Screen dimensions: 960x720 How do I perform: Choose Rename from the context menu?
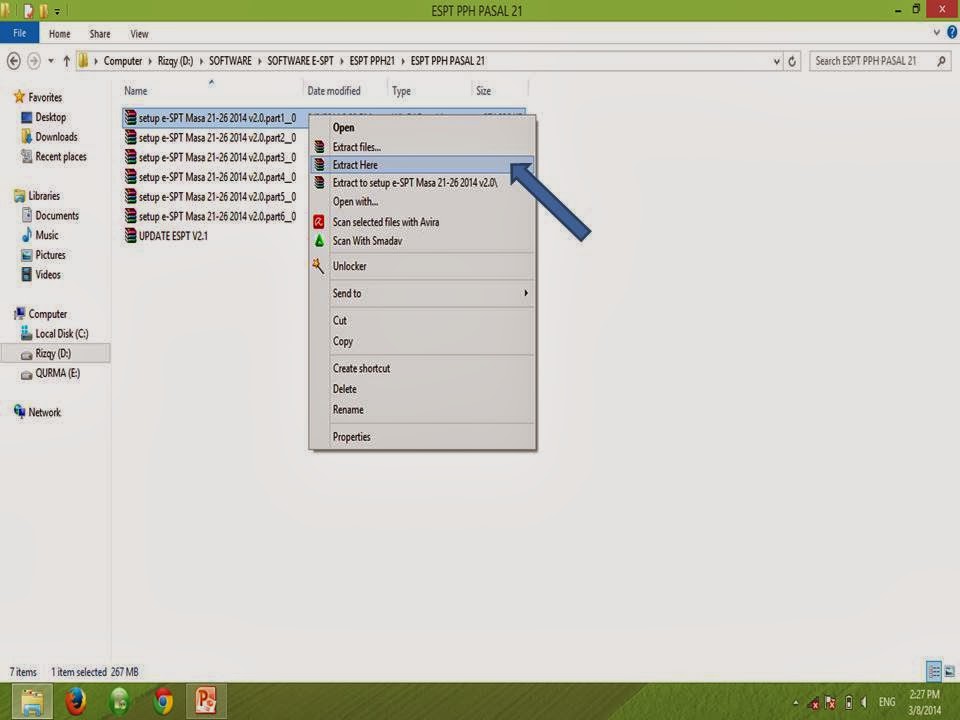[x=422, y=410]
